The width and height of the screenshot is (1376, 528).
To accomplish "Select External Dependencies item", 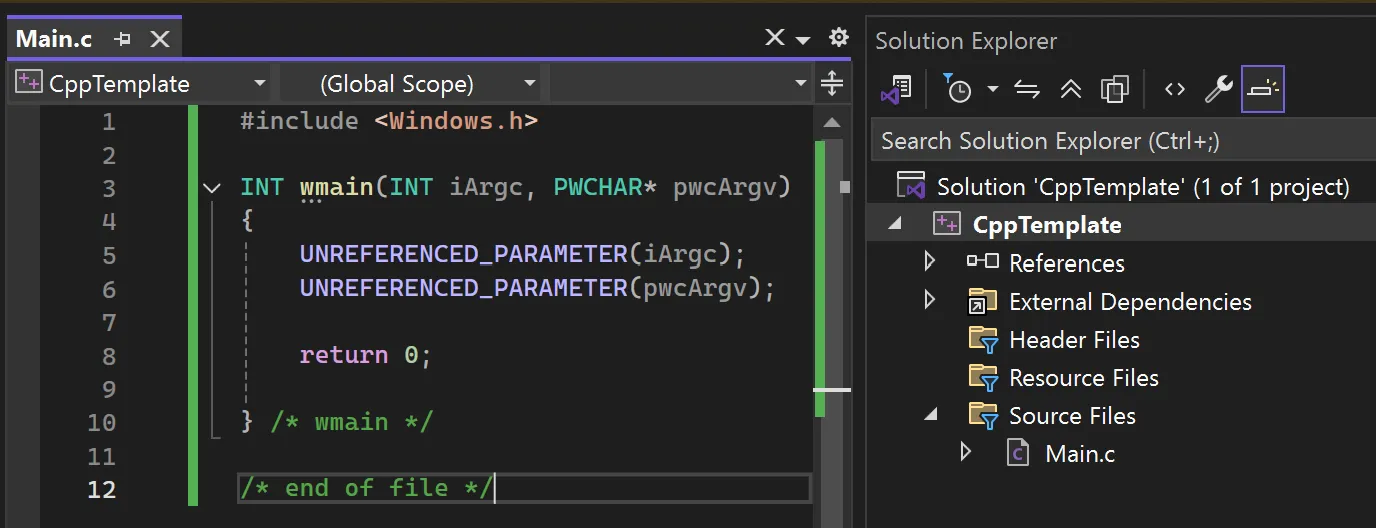I will coord(1130,301).
